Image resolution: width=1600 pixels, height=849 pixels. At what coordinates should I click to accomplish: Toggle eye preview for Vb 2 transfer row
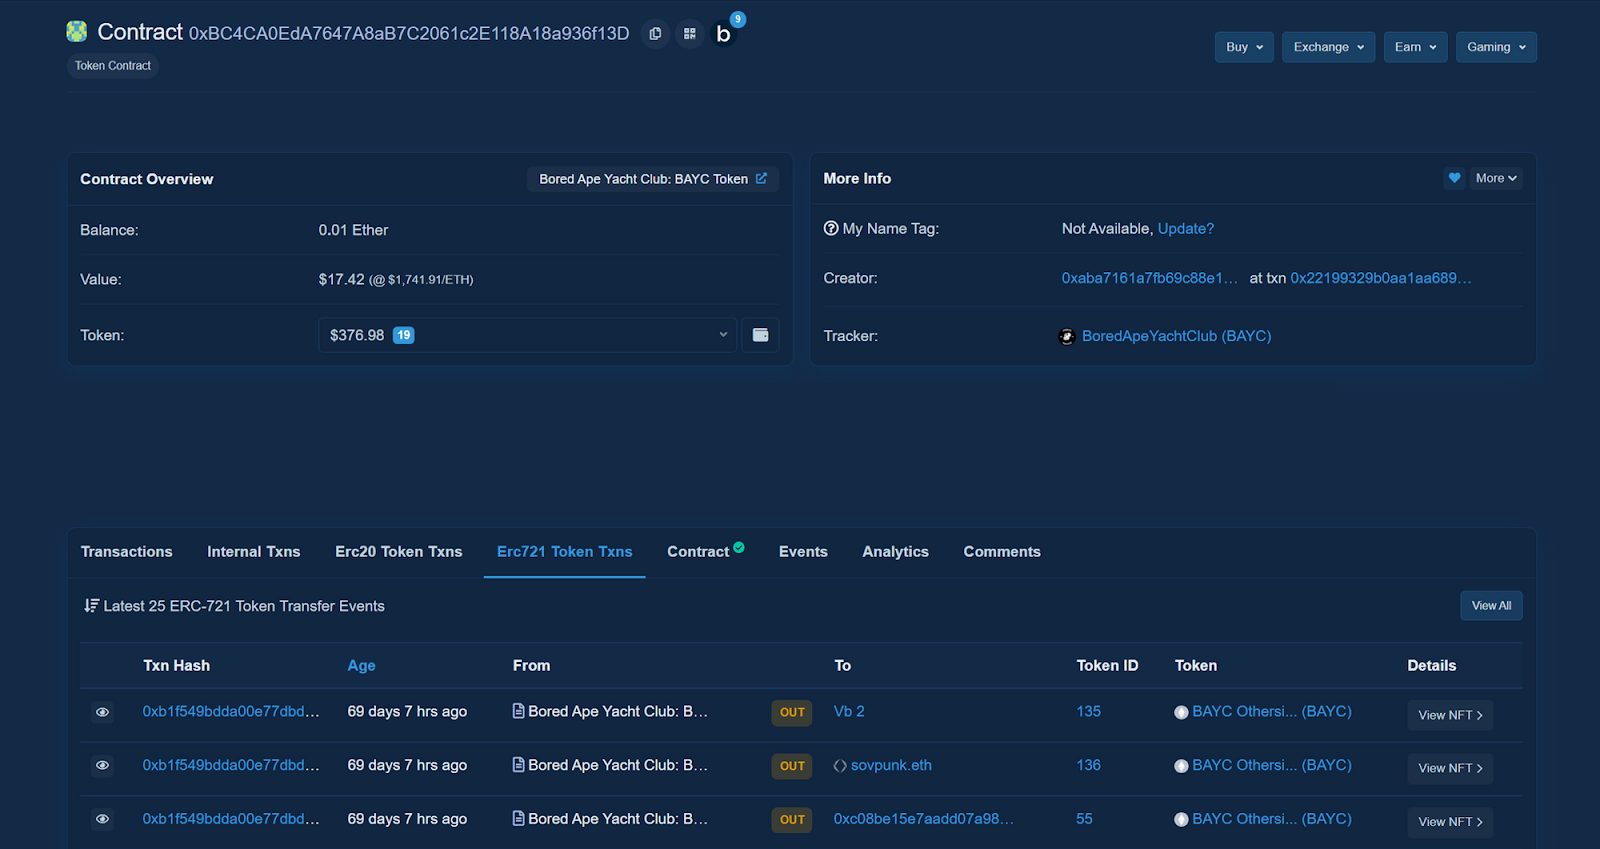102,712
